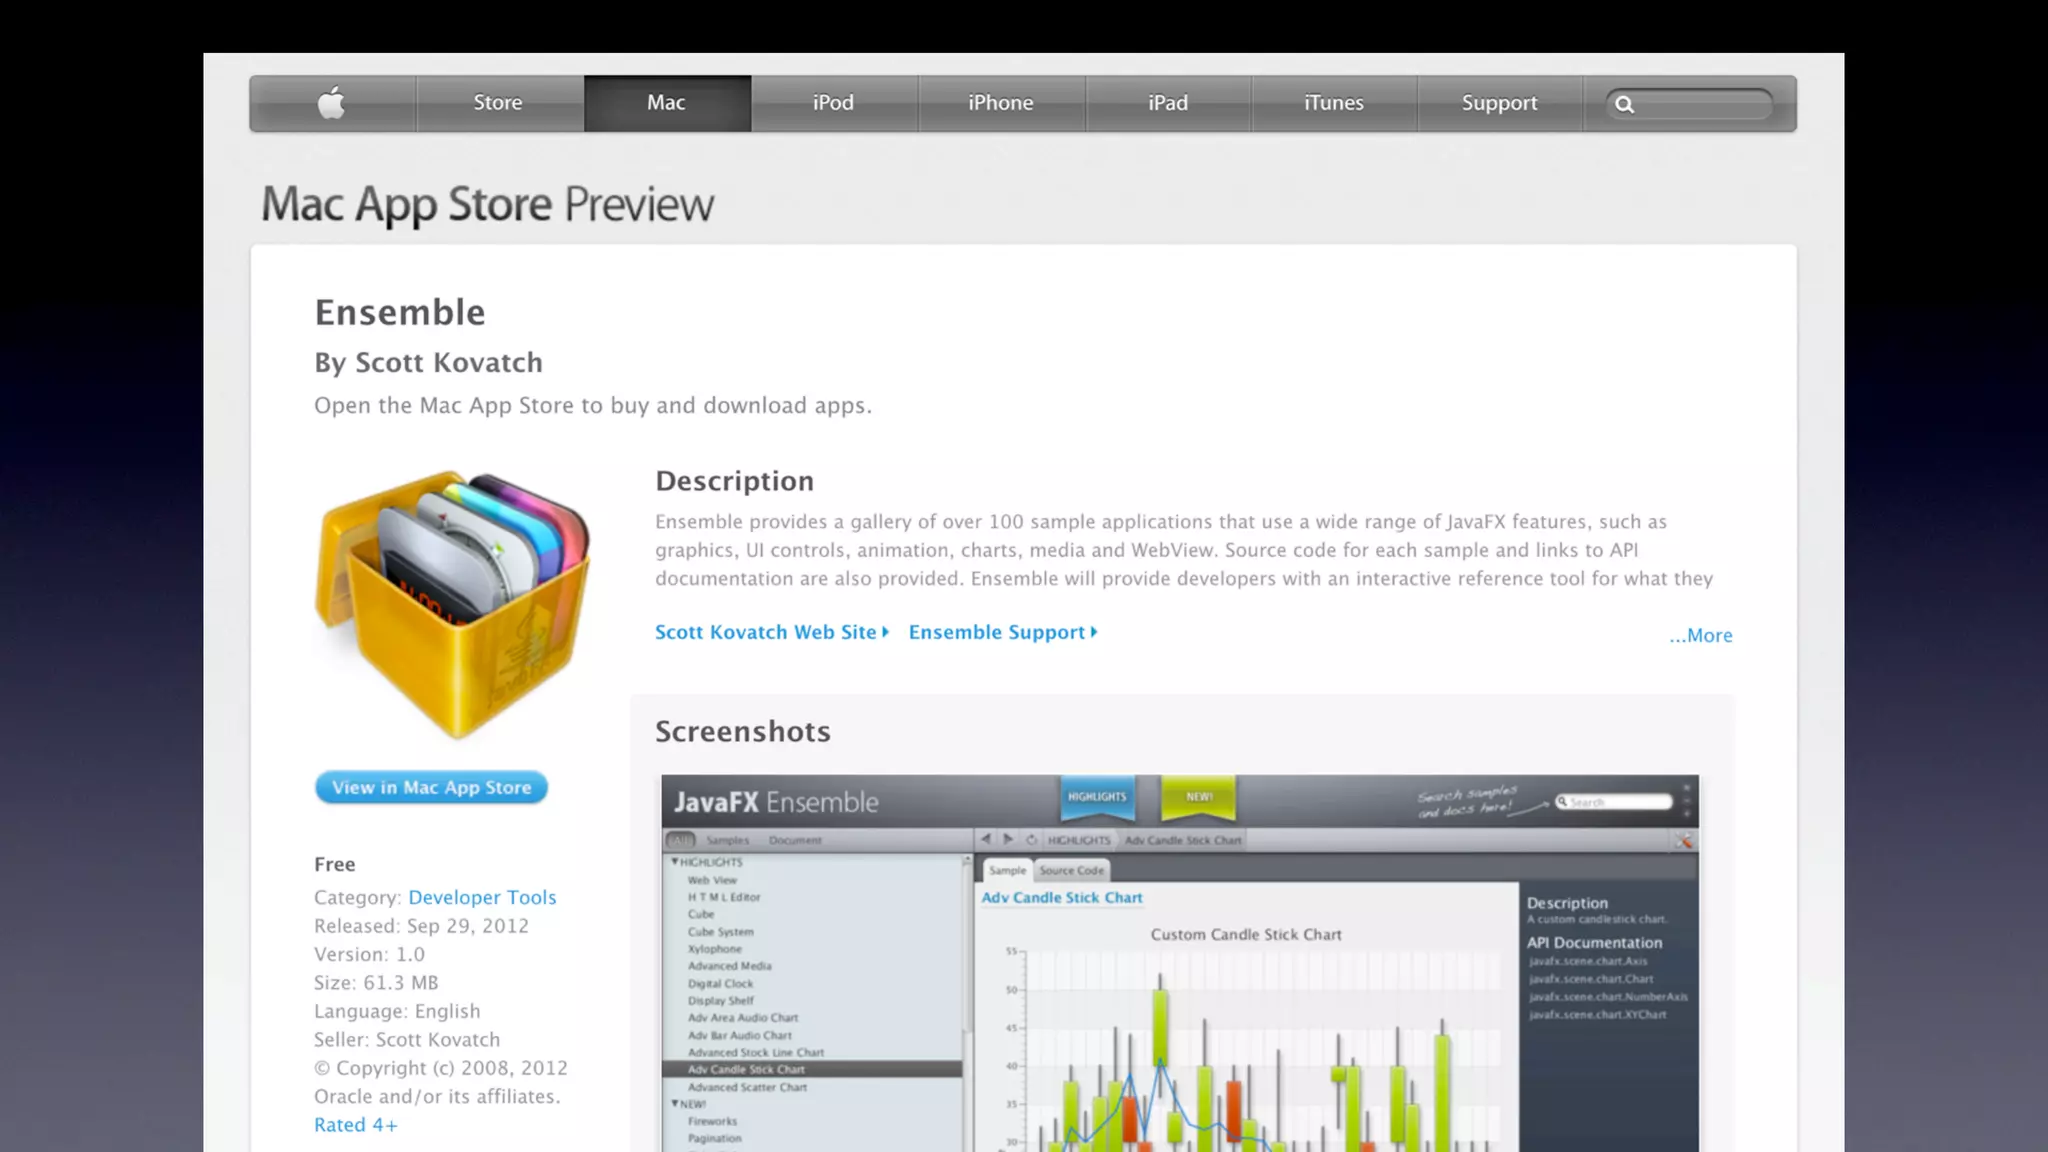Select H T M L Editor in the samples tree
The width and height of the screenshot is (2048, 1152).
tap(724, 897)
